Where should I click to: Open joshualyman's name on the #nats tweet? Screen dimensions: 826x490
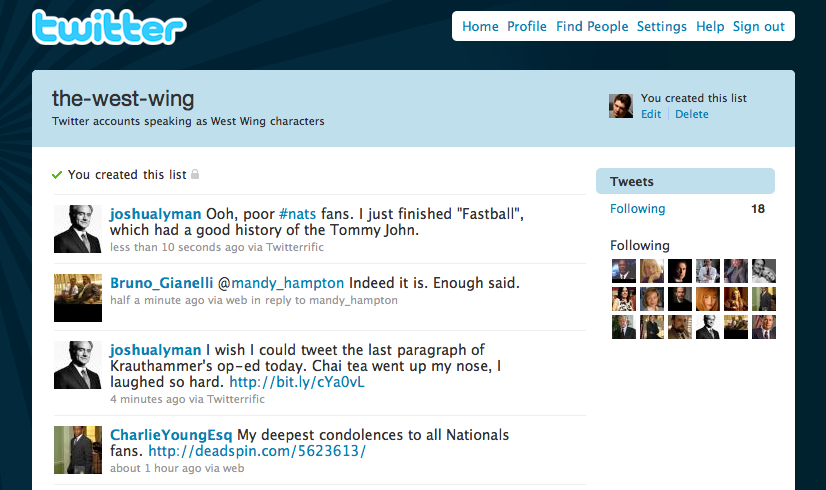point(155,214)
